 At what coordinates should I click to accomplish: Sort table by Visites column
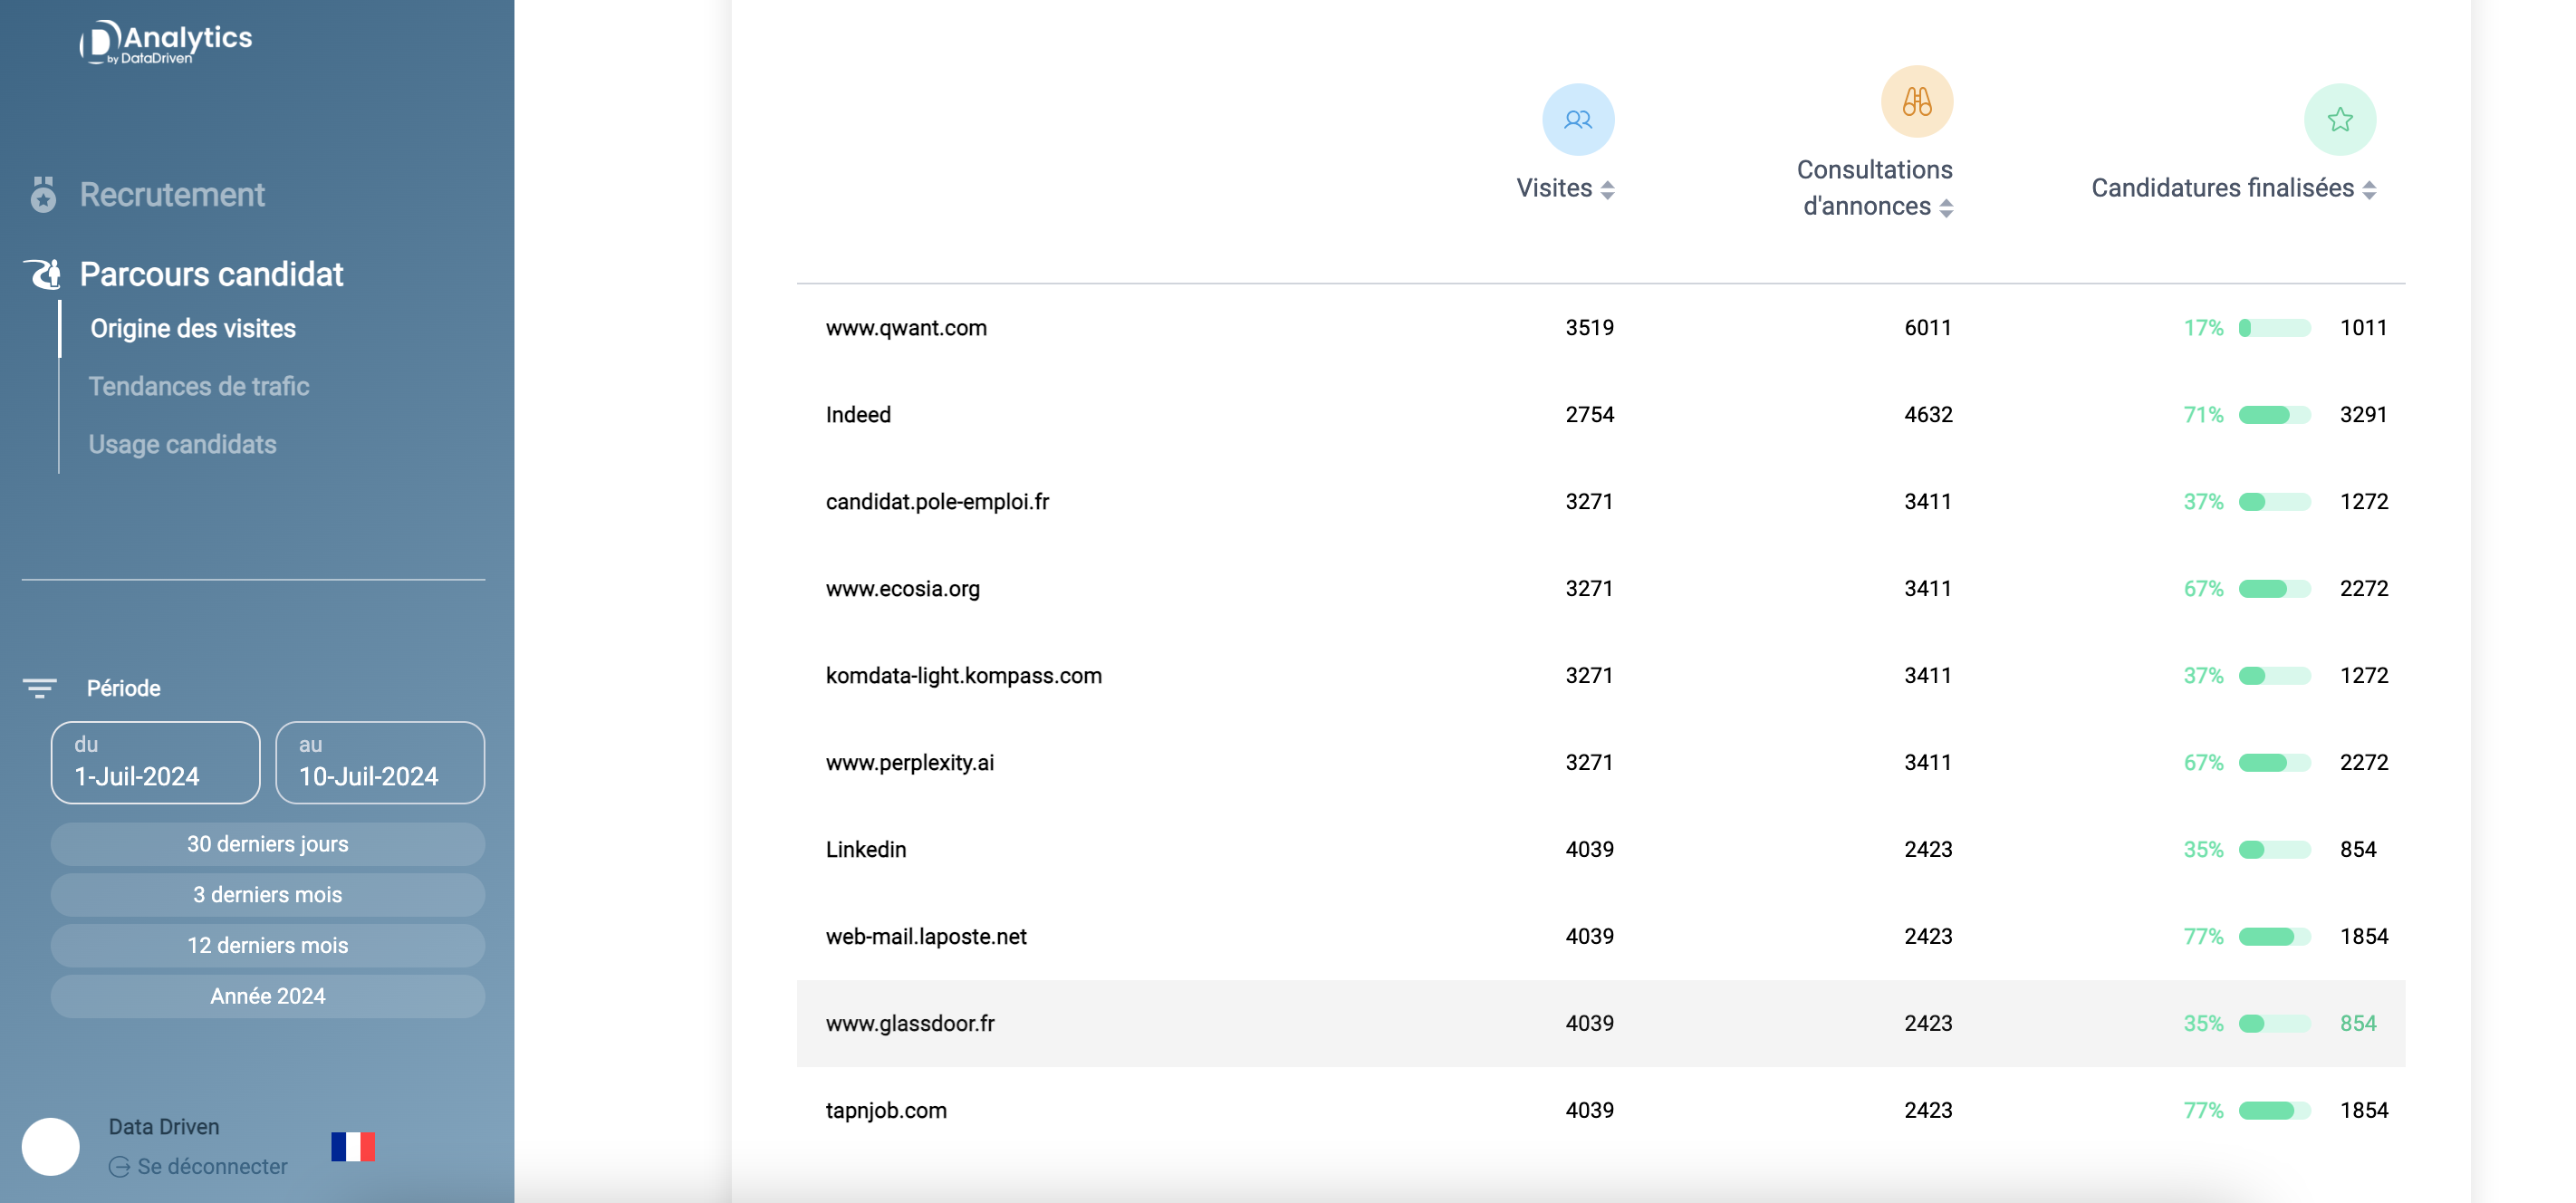pyautogui.click(x=1607, y=189)
